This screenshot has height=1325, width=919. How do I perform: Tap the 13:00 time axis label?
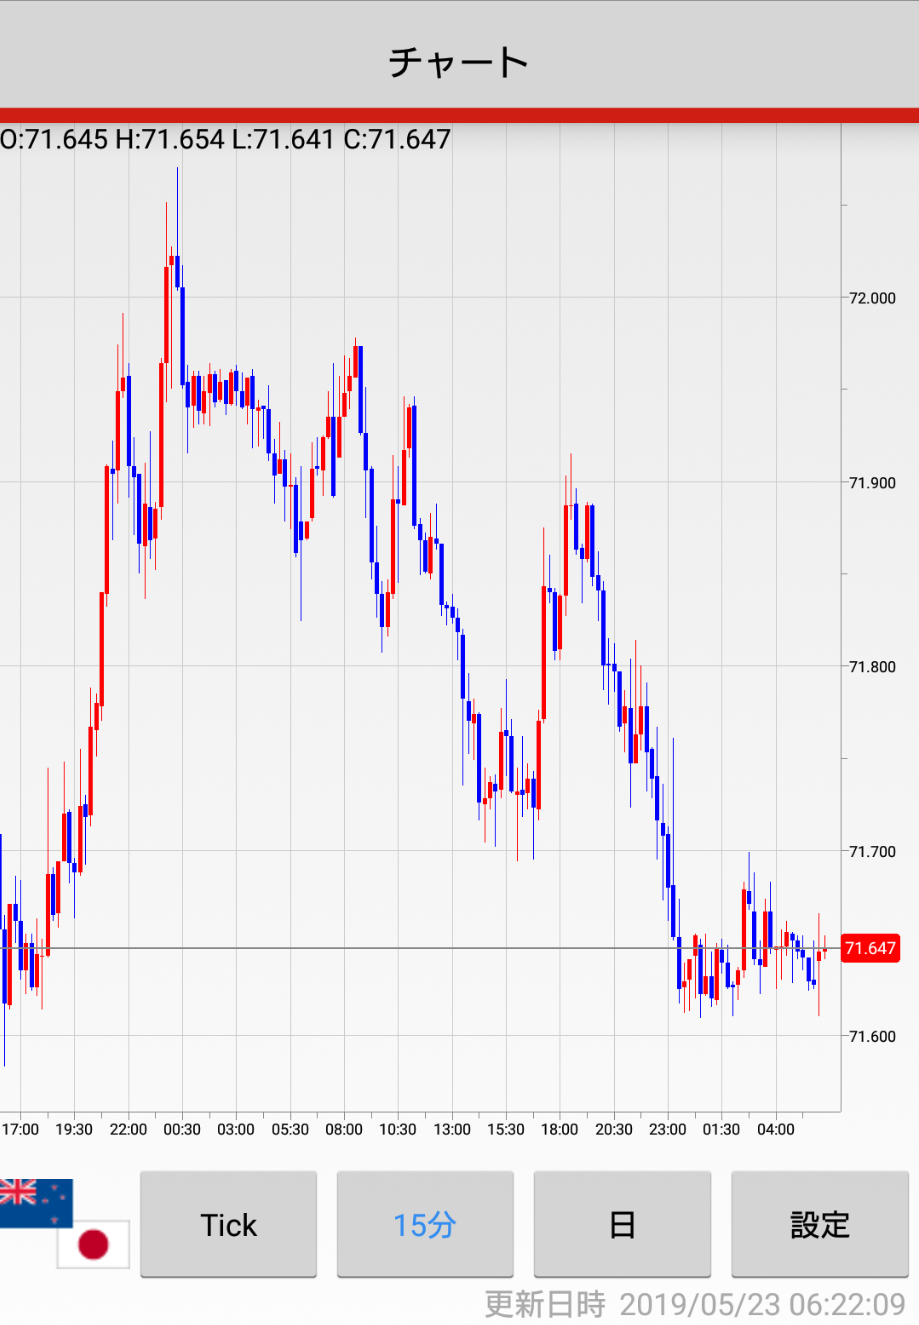pos(452,1129)
